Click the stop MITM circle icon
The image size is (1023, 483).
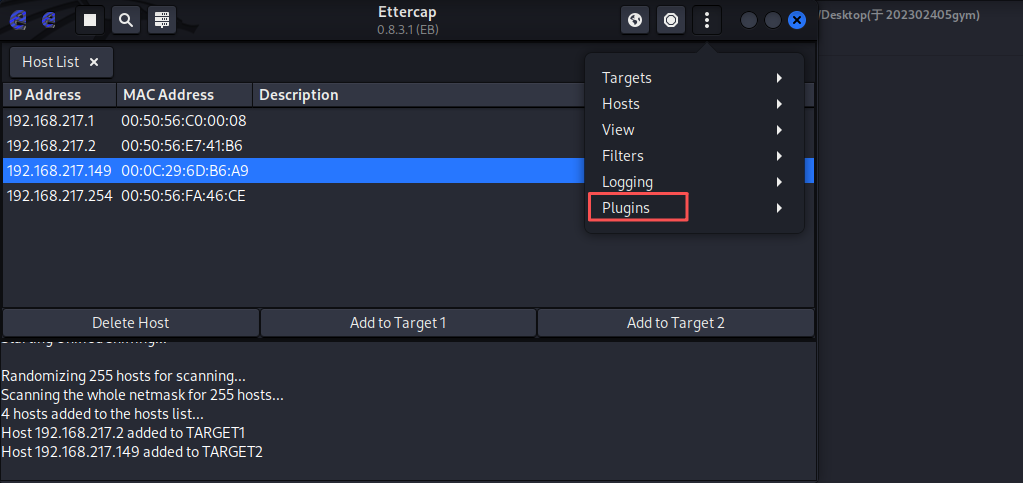pyautogui.click(x=671, y=19)
